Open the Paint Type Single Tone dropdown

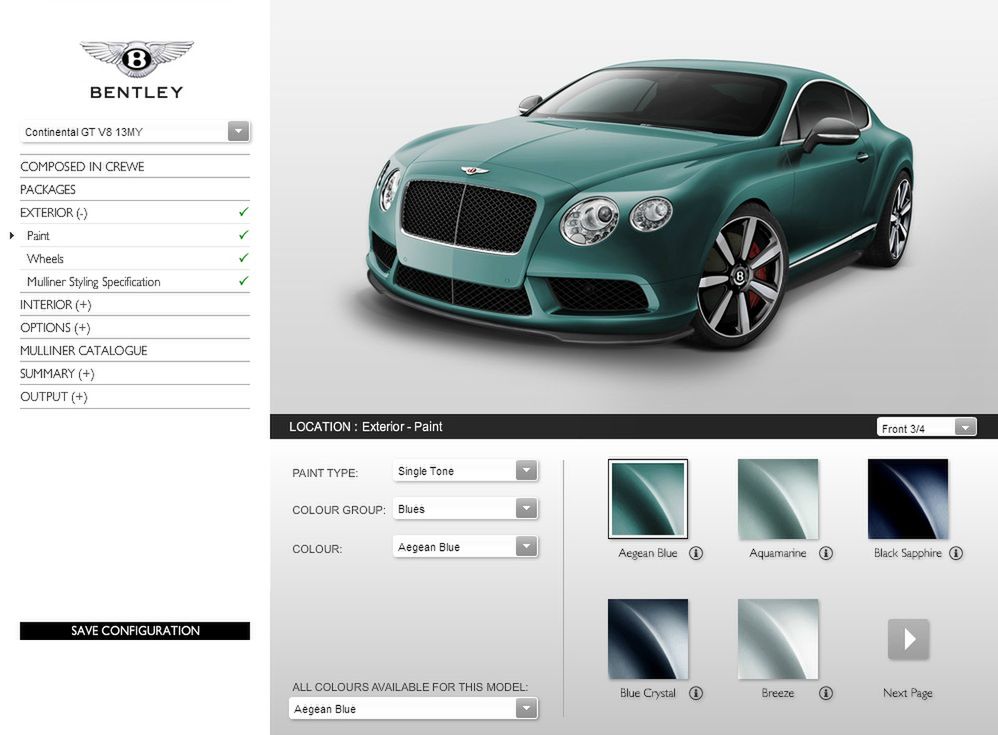[465, 471]
